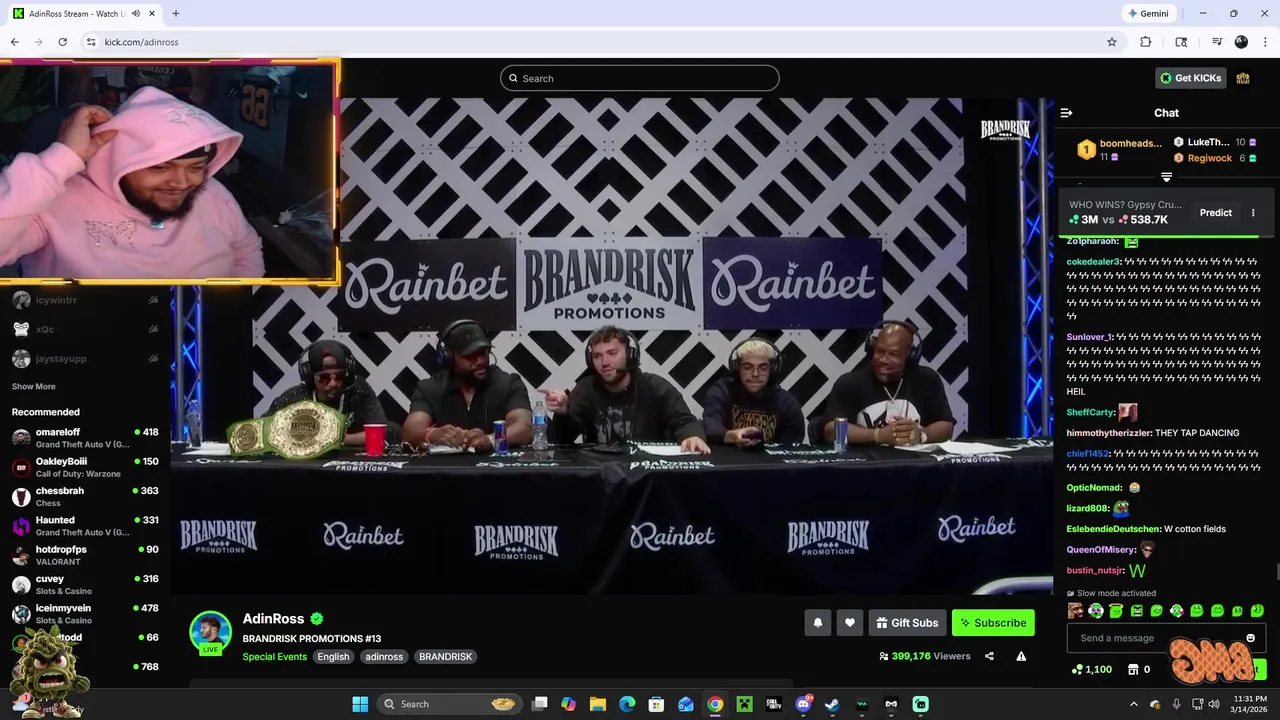Reload the kick.com page
This screenshot has height=720, width=1280.
(62, 42)
